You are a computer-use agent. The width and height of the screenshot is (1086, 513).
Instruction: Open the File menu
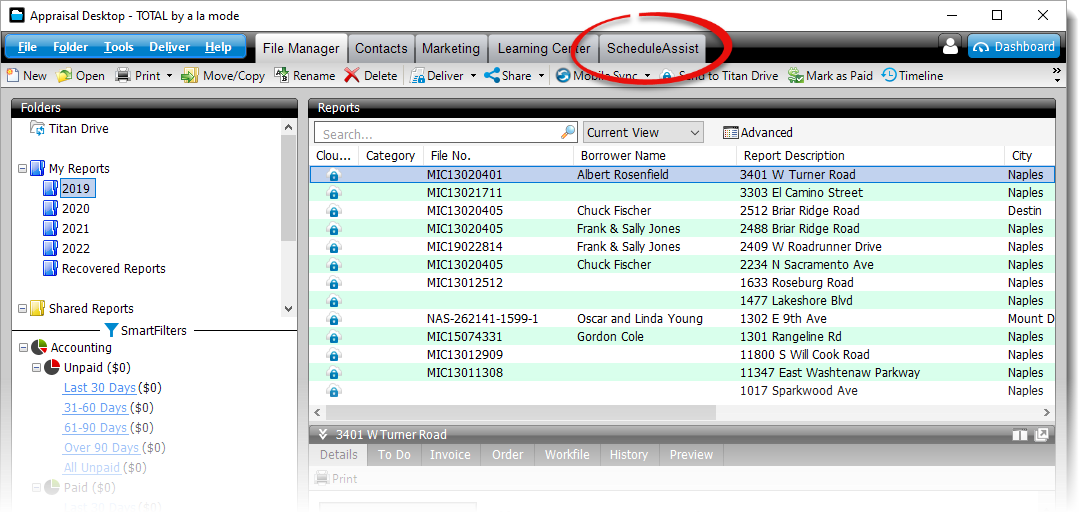click(28, 47)
